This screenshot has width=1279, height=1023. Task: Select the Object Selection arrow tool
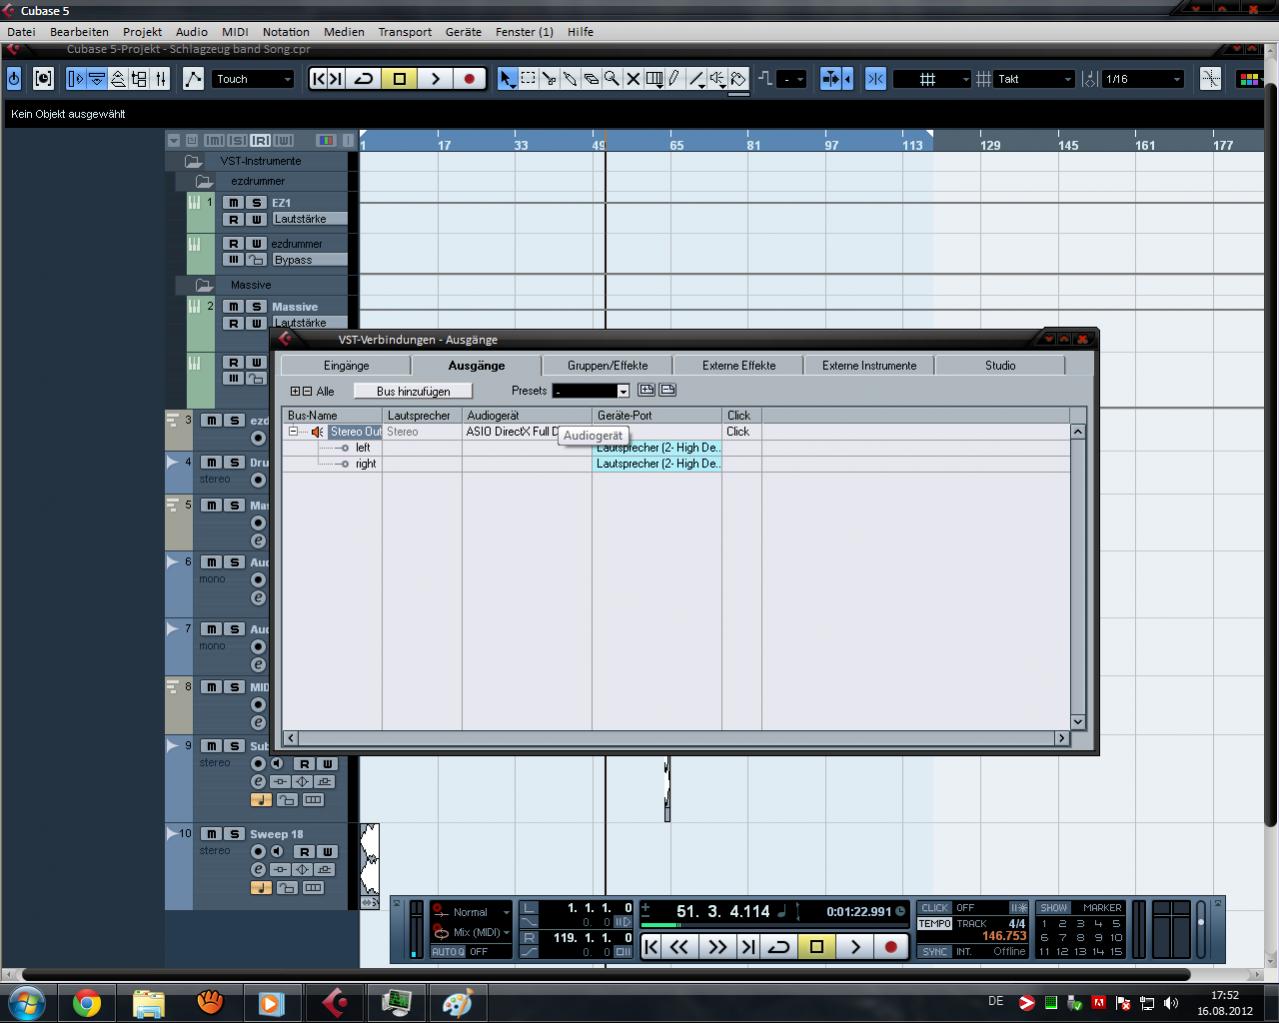507,79
